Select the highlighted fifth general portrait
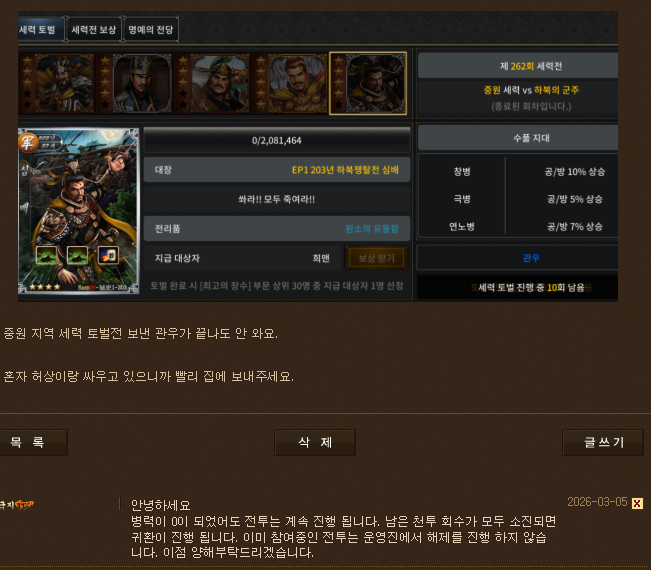This screenshot has width=651, height=570. coord(368,83)
